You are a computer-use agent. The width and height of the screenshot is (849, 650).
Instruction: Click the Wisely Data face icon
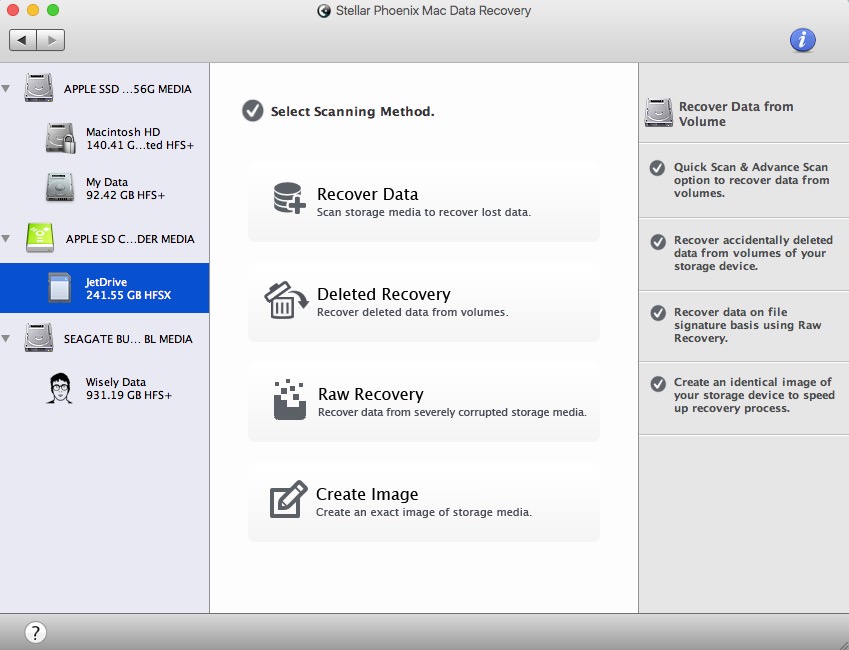pos(60,388)
